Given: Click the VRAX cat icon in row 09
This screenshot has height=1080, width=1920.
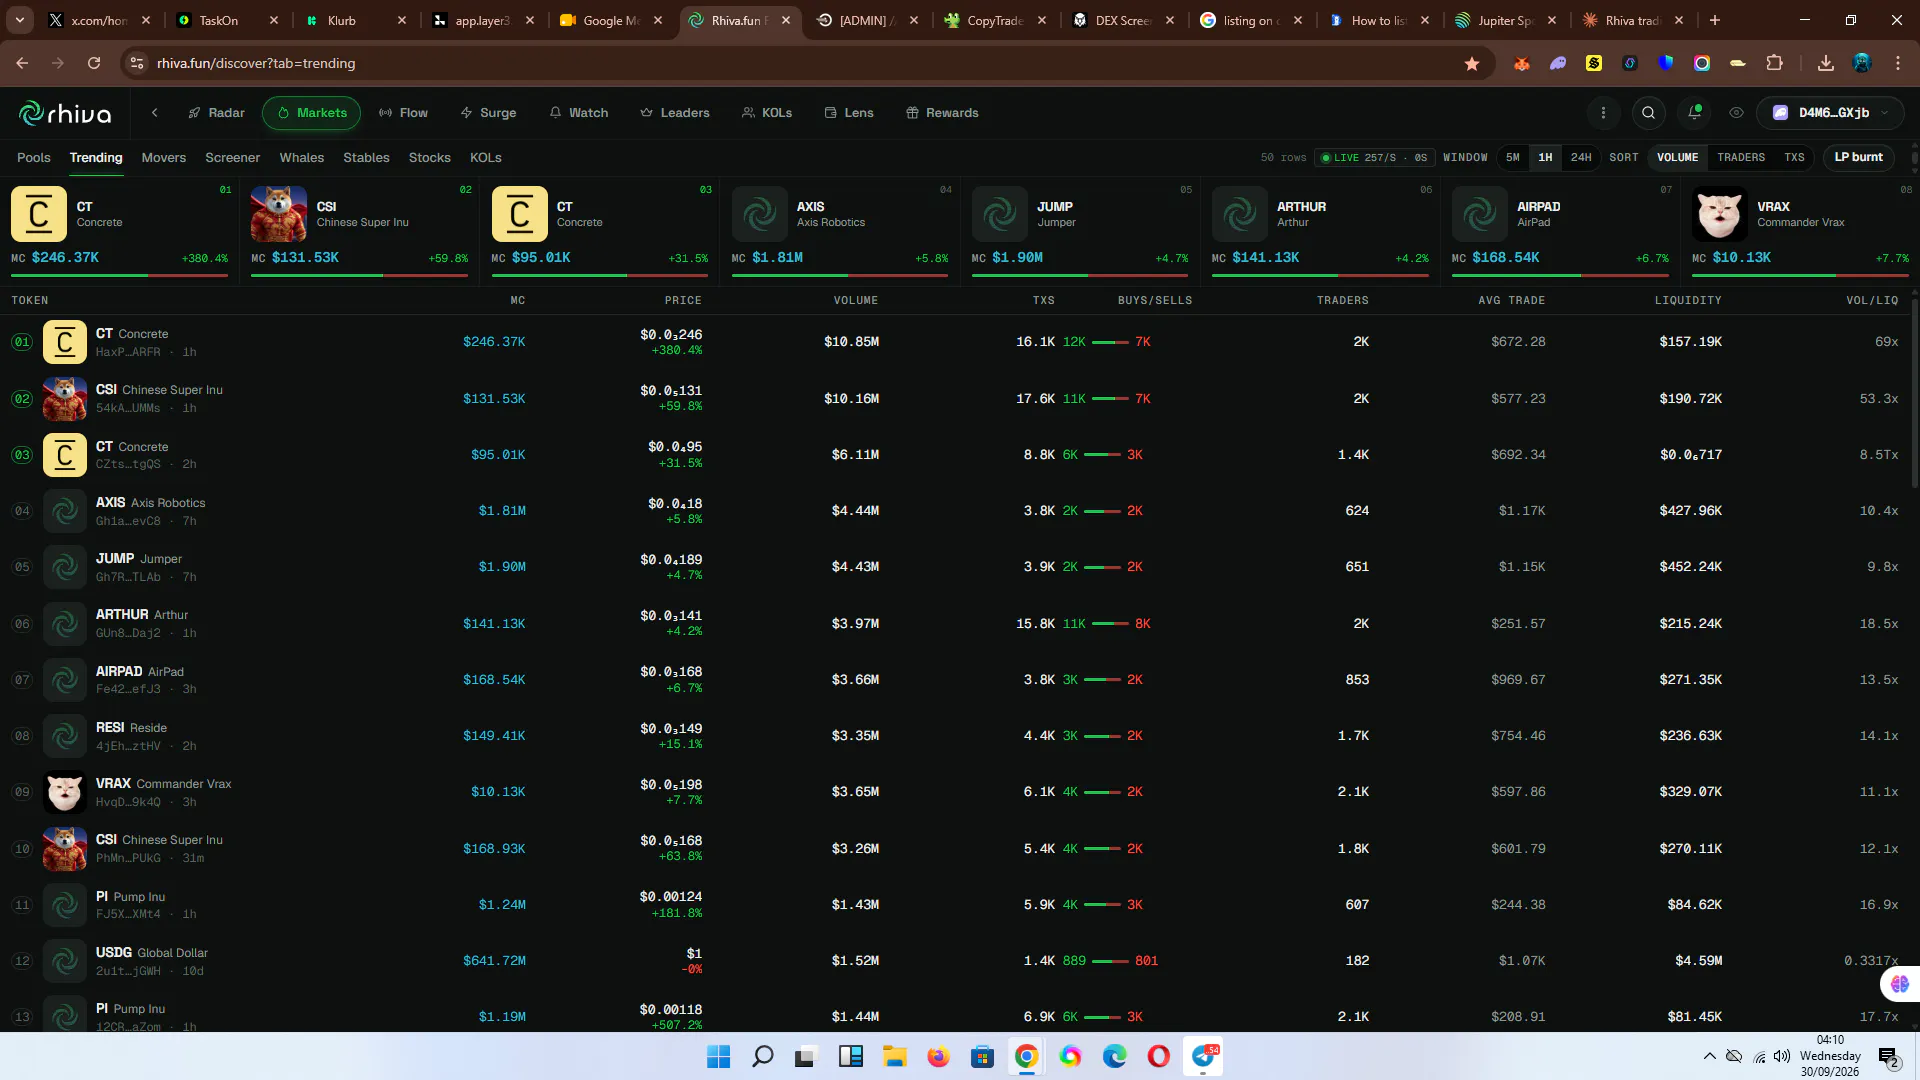Looking at the screenshot, I should click(65, 792).
